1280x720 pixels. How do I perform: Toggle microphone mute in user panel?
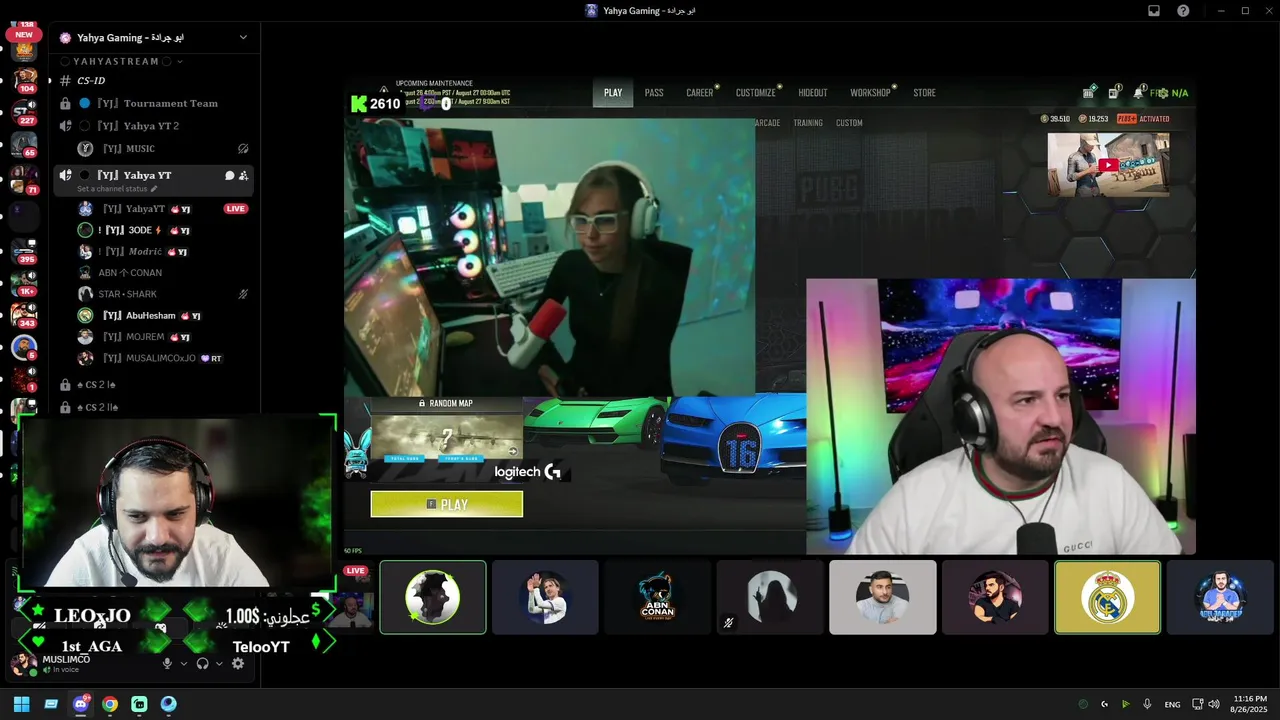[x=167, y=663]
